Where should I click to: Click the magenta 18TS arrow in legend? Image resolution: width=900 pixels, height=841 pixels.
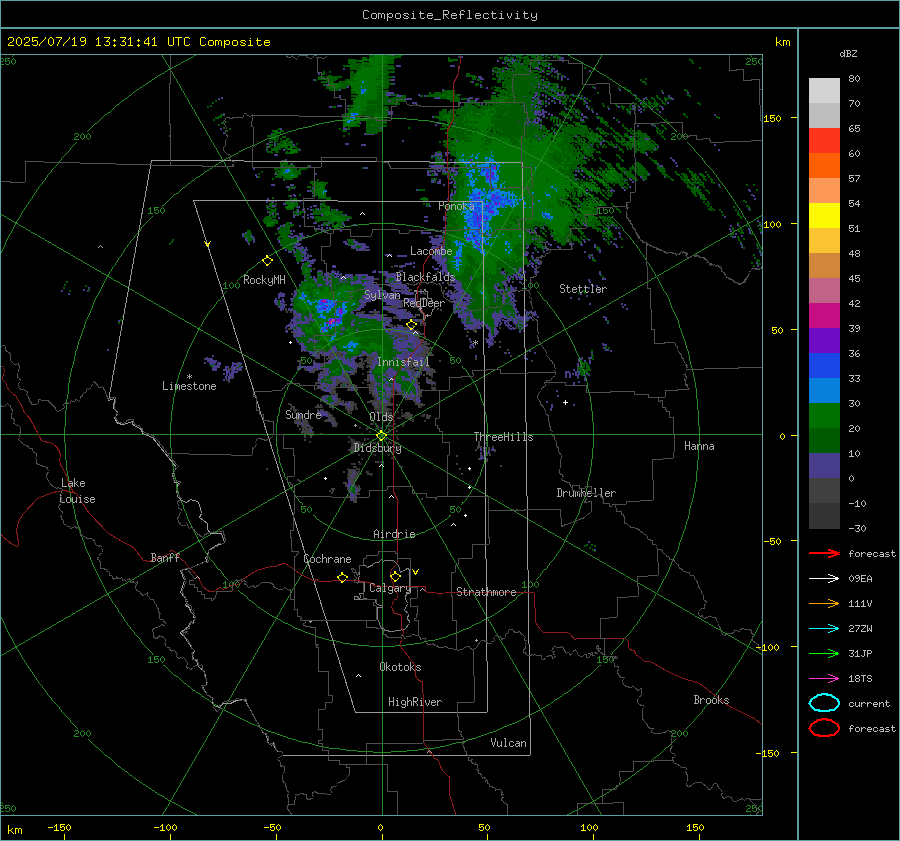click(x=824, y=679)
